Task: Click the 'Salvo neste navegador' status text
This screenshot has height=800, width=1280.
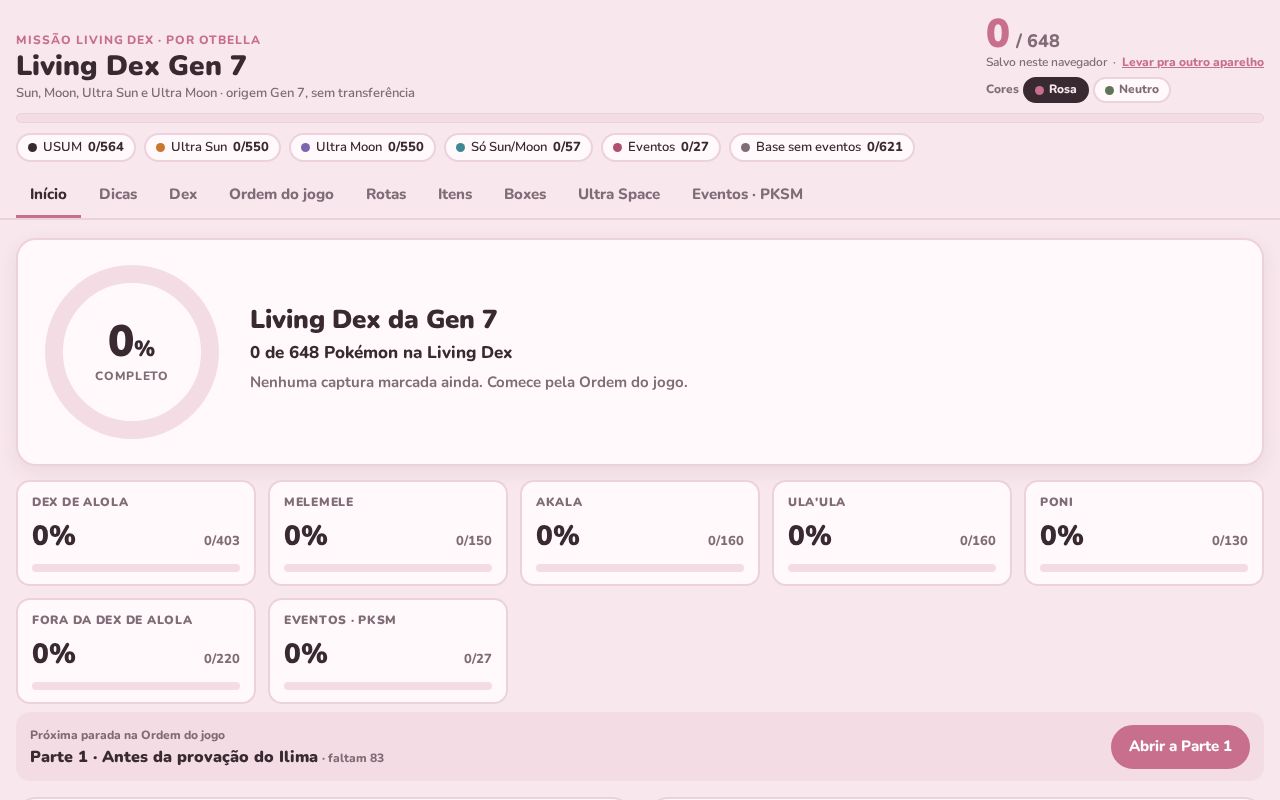Action: click(x=1046, y=62)
